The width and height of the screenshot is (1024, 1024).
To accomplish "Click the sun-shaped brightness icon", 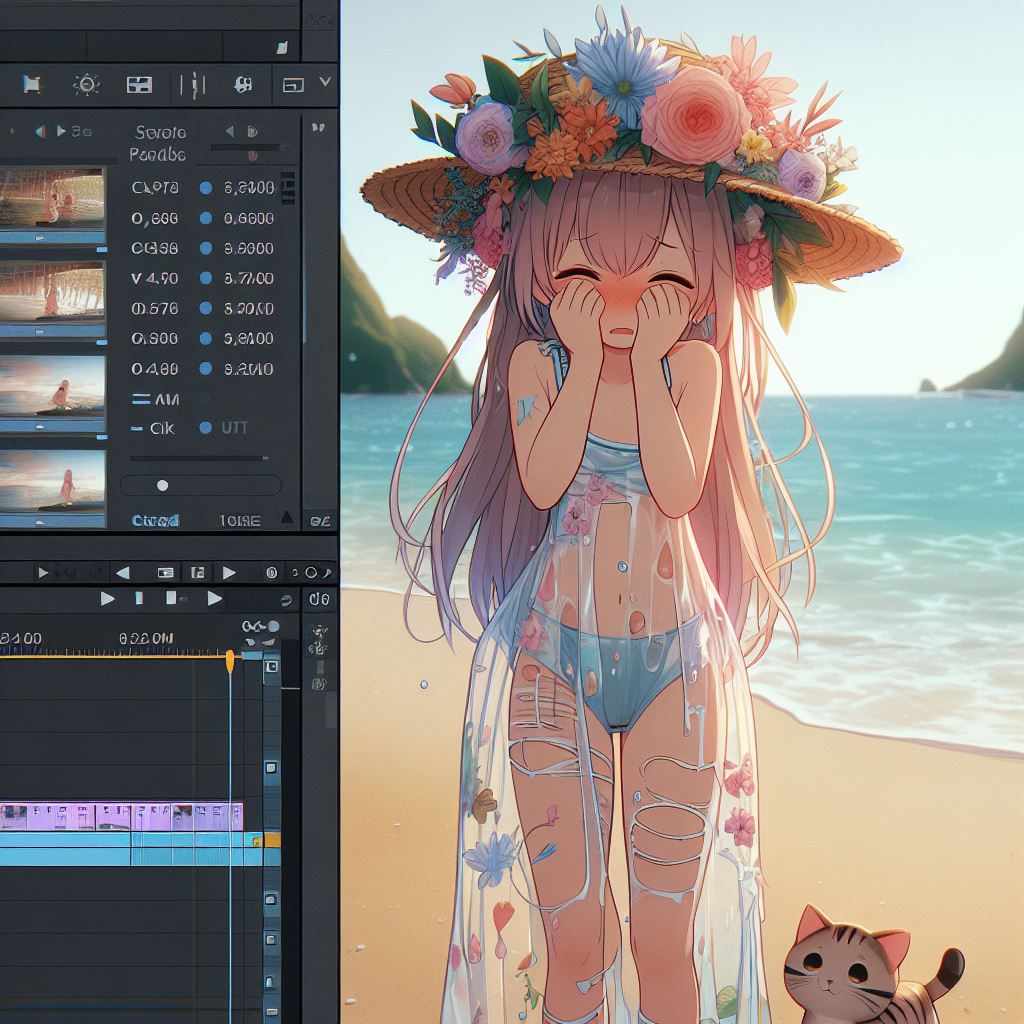I will (87, 85).
